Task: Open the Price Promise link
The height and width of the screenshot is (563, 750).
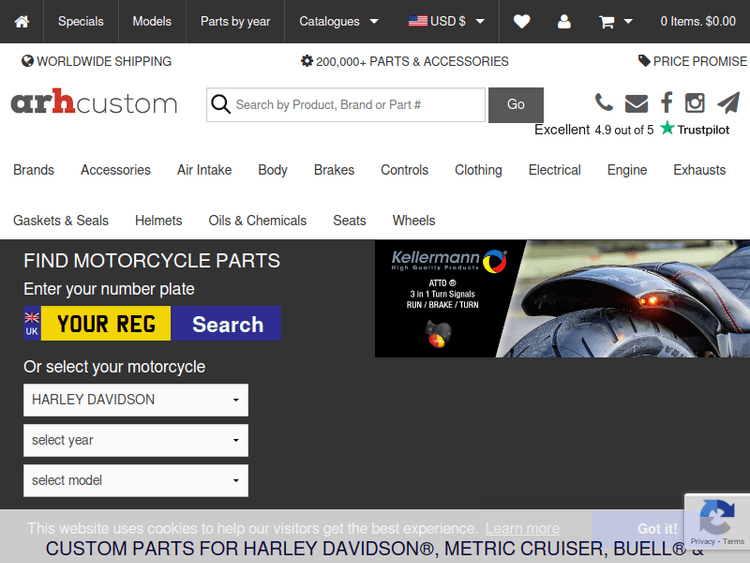Action: [692, 61]
